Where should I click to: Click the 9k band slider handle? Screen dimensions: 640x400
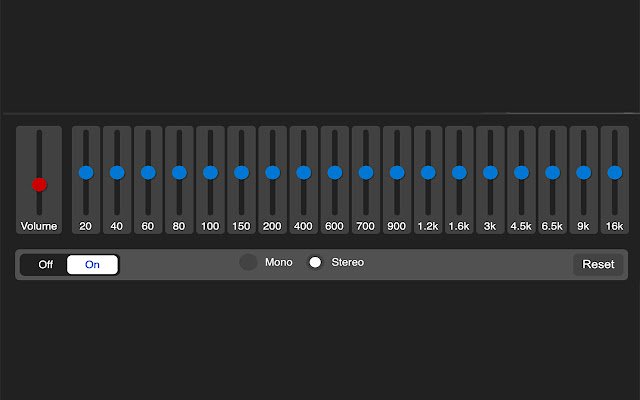[584, 173]
